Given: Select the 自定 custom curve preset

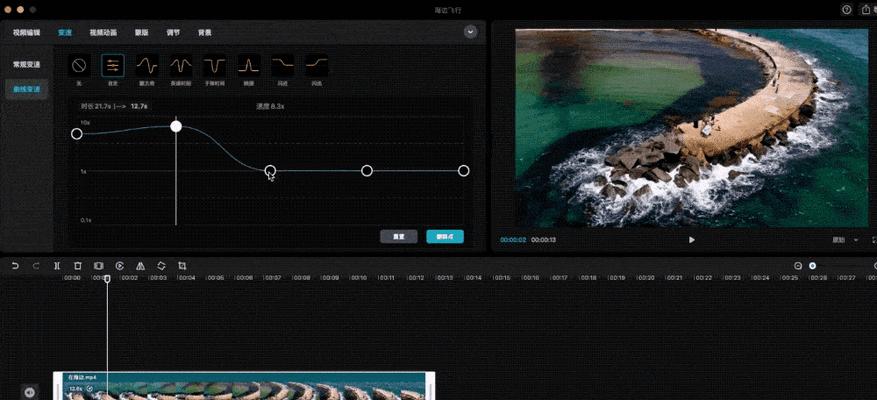Looking at the screenshot, I should pyautogui.click(x=112, y=66).
